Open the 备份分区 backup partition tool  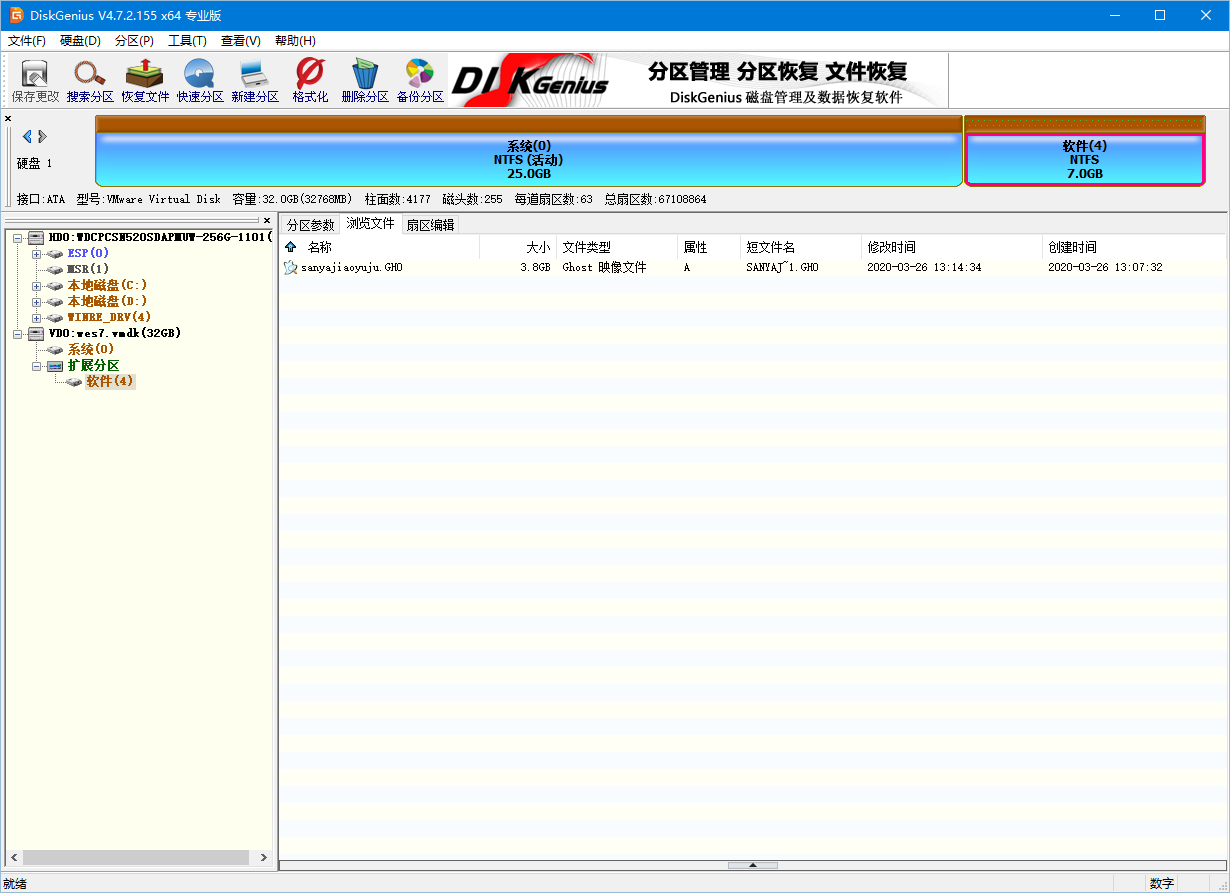420,80
